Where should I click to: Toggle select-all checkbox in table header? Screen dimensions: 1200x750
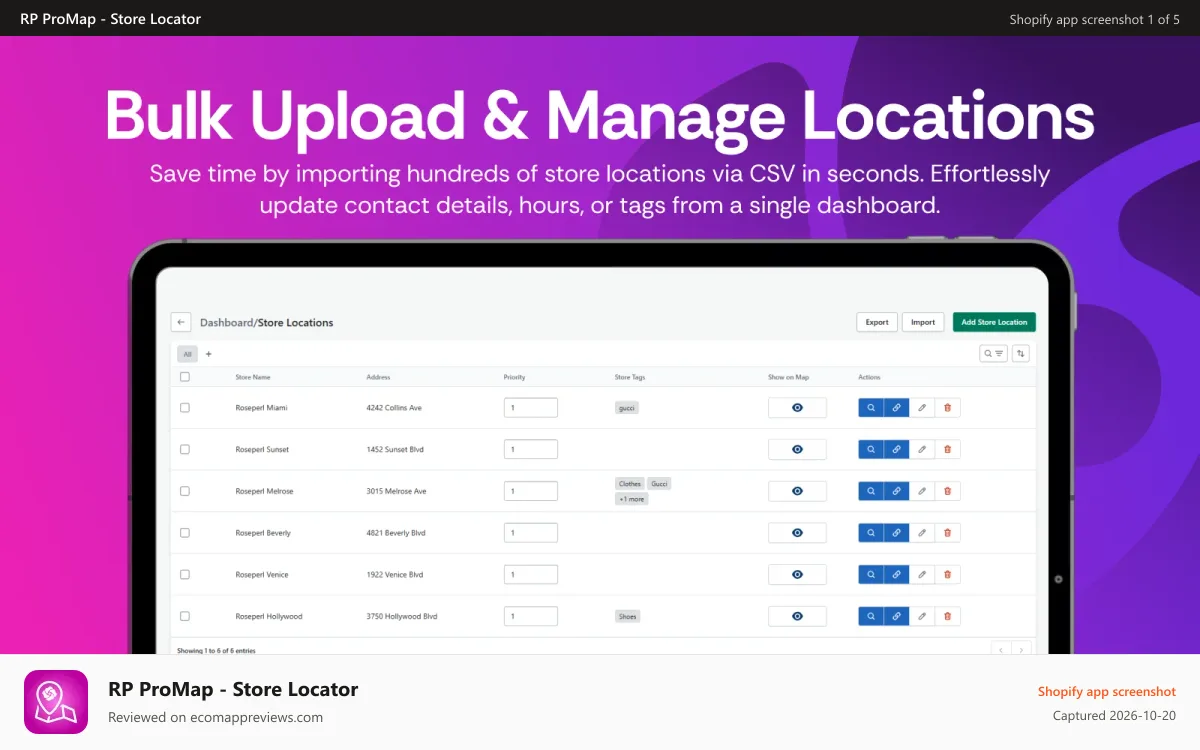185,377
